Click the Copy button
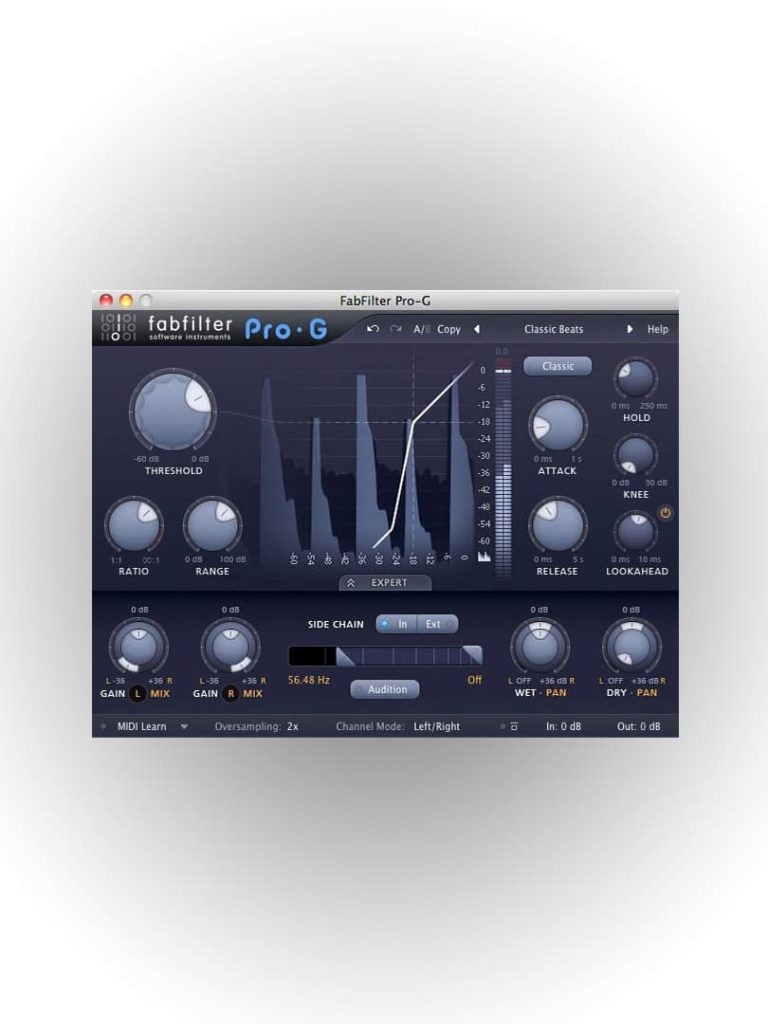 pyautogui.click(x=449, y=329)
